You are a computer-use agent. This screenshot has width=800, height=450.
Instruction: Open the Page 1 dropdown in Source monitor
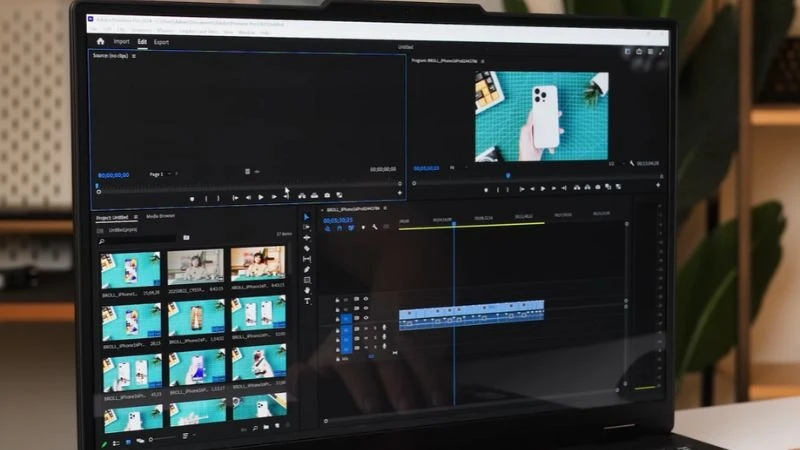[160, 174]
